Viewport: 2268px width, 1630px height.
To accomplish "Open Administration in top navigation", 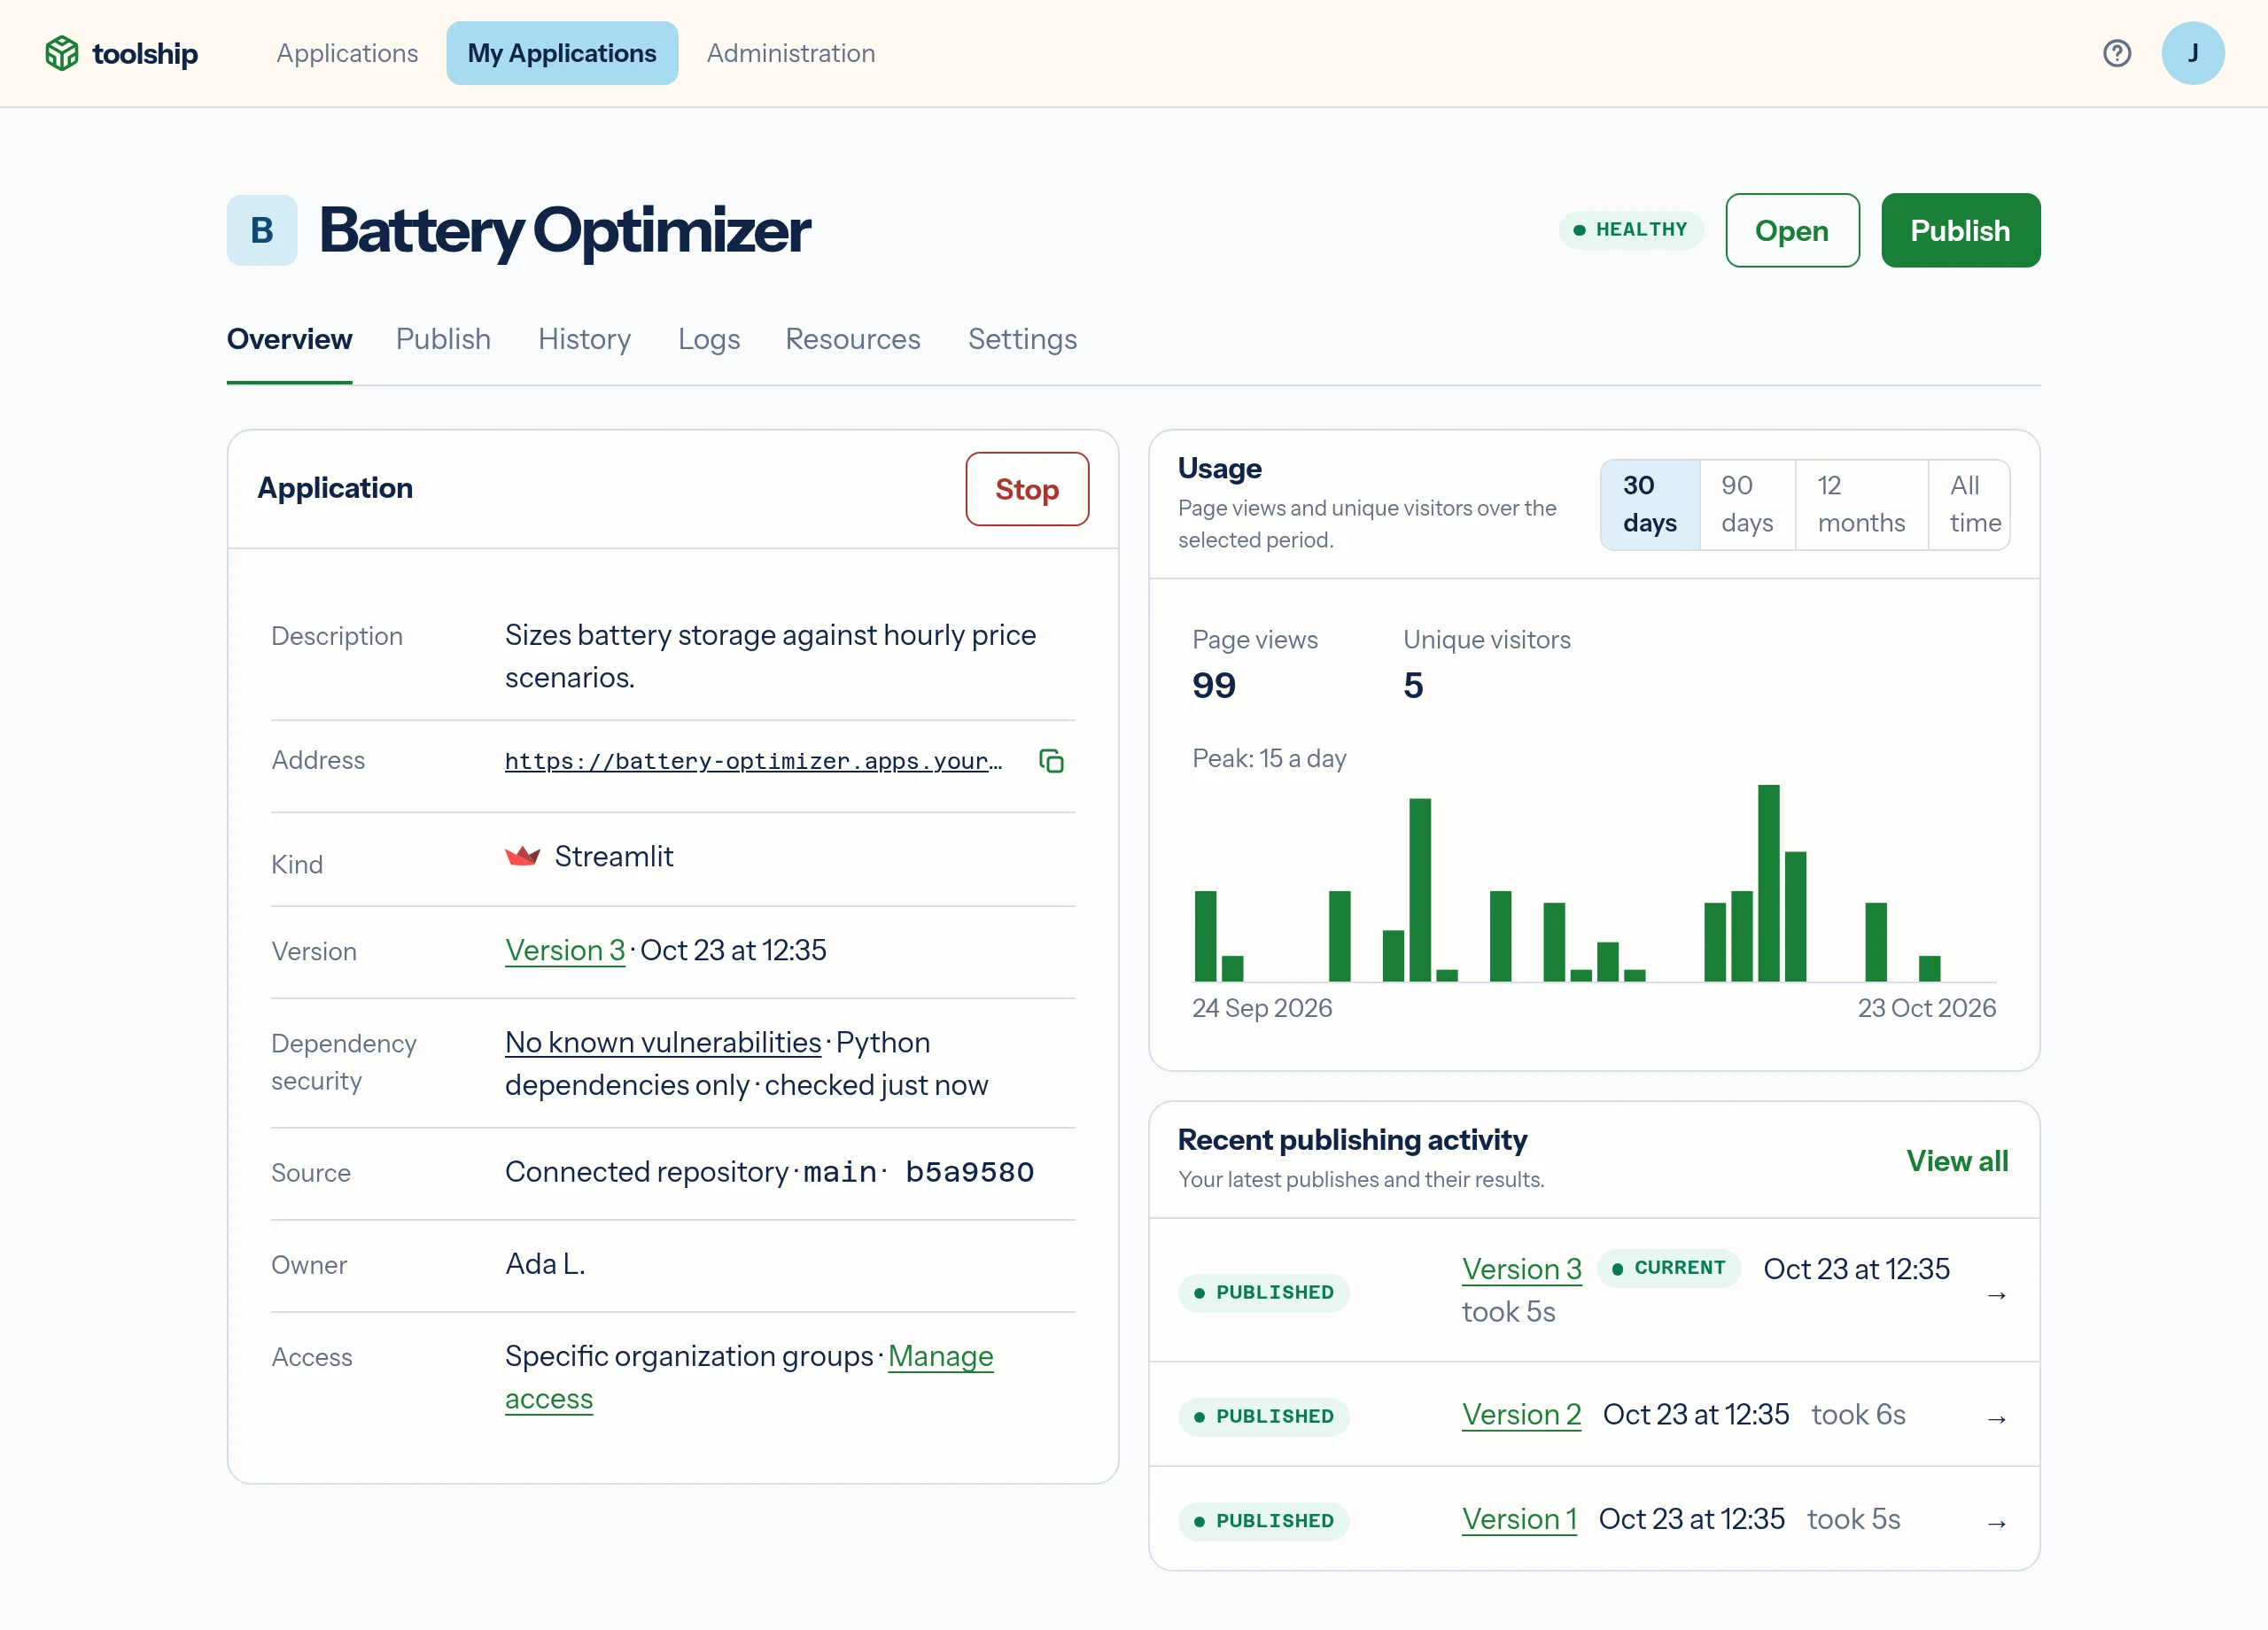I will (x=791, y=53).
